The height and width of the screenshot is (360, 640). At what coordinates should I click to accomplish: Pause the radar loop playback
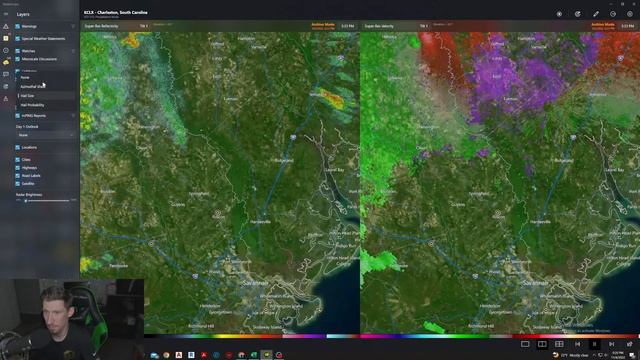594,344
